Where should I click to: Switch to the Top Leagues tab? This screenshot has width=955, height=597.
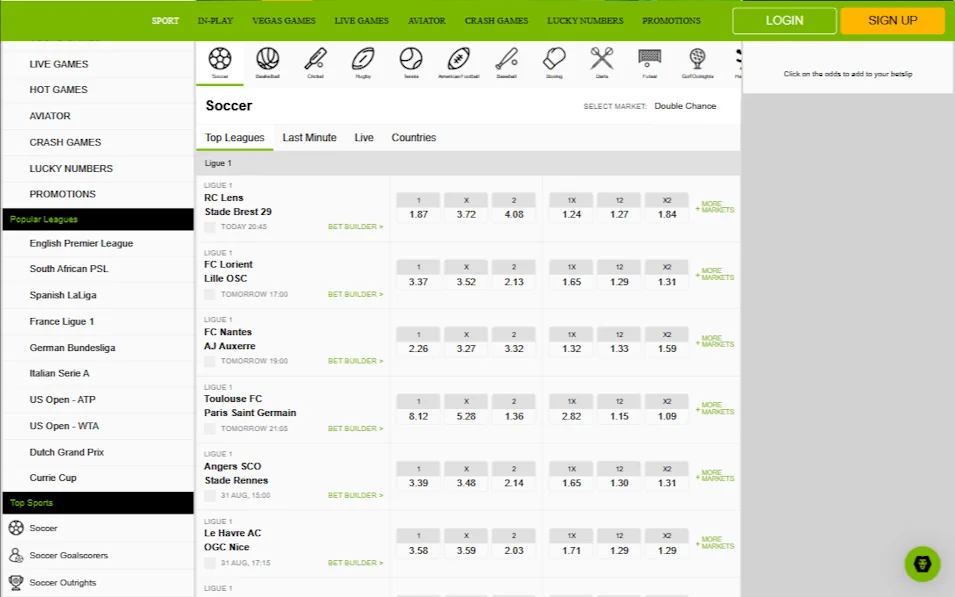[x=234, y=138]
